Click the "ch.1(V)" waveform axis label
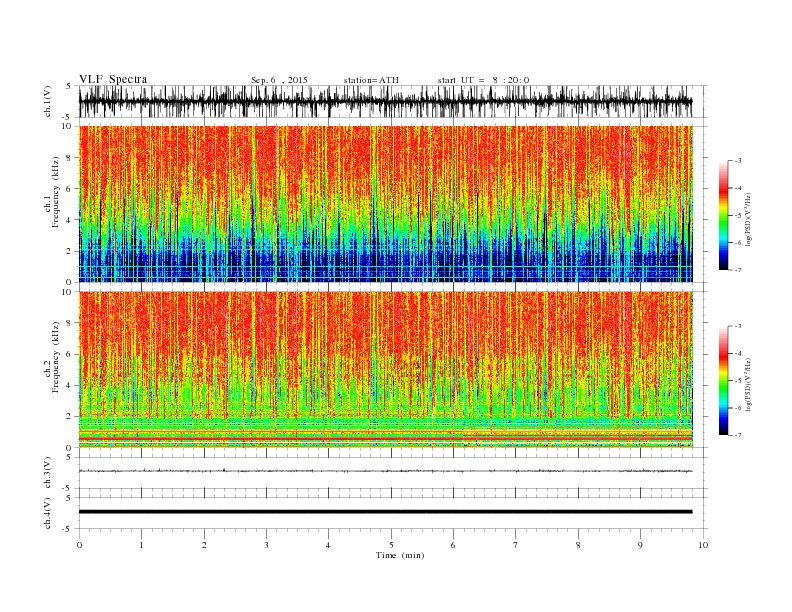Viewport: 792px width, 612px height. [x=48, y=101]
